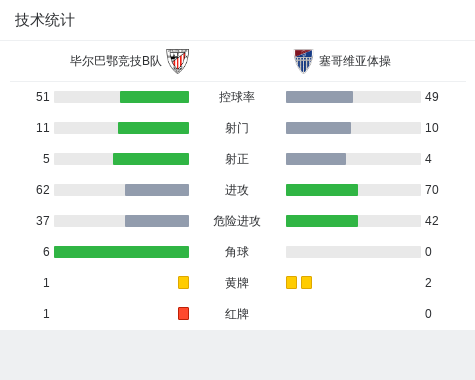Click the home corner kick full green bar
The height and width of the screenshot is (380, 475).
coord(121,252)
